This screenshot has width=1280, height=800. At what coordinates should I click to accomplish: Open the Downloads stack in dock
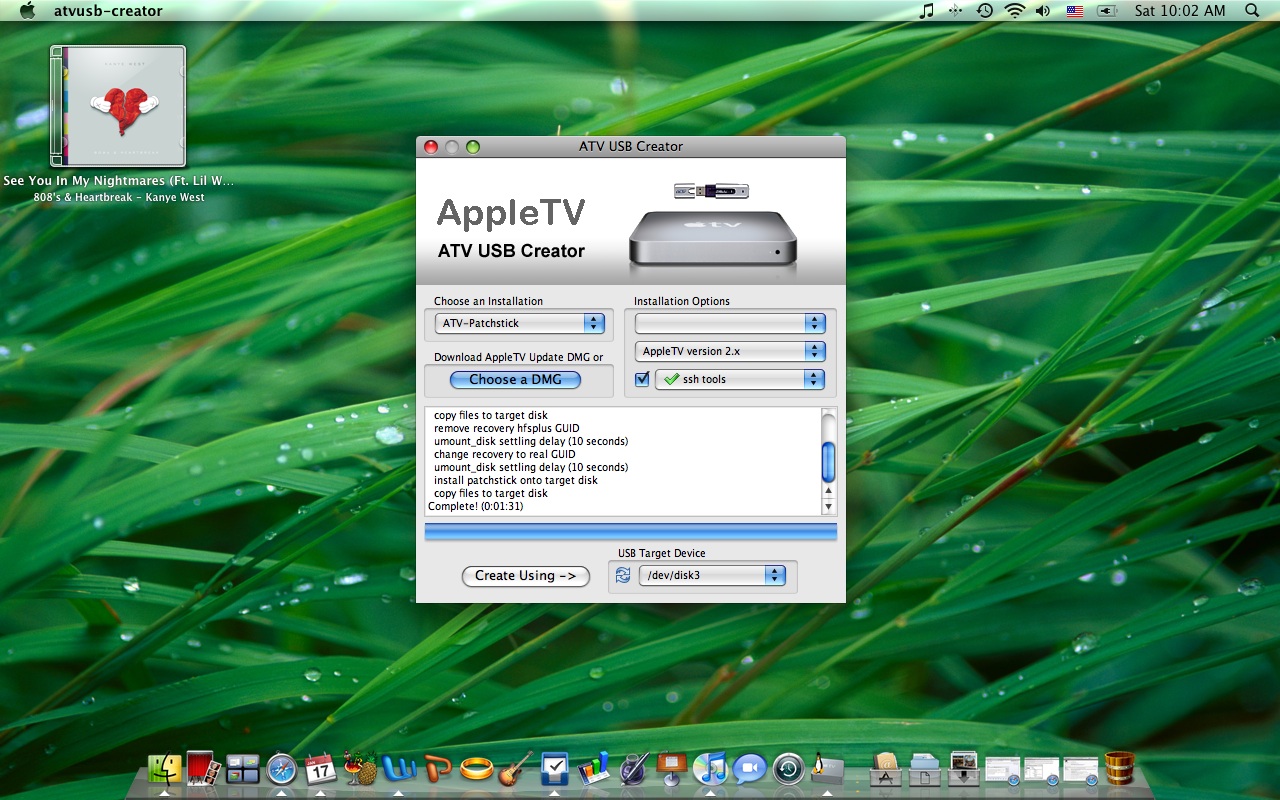pos(964,768)
